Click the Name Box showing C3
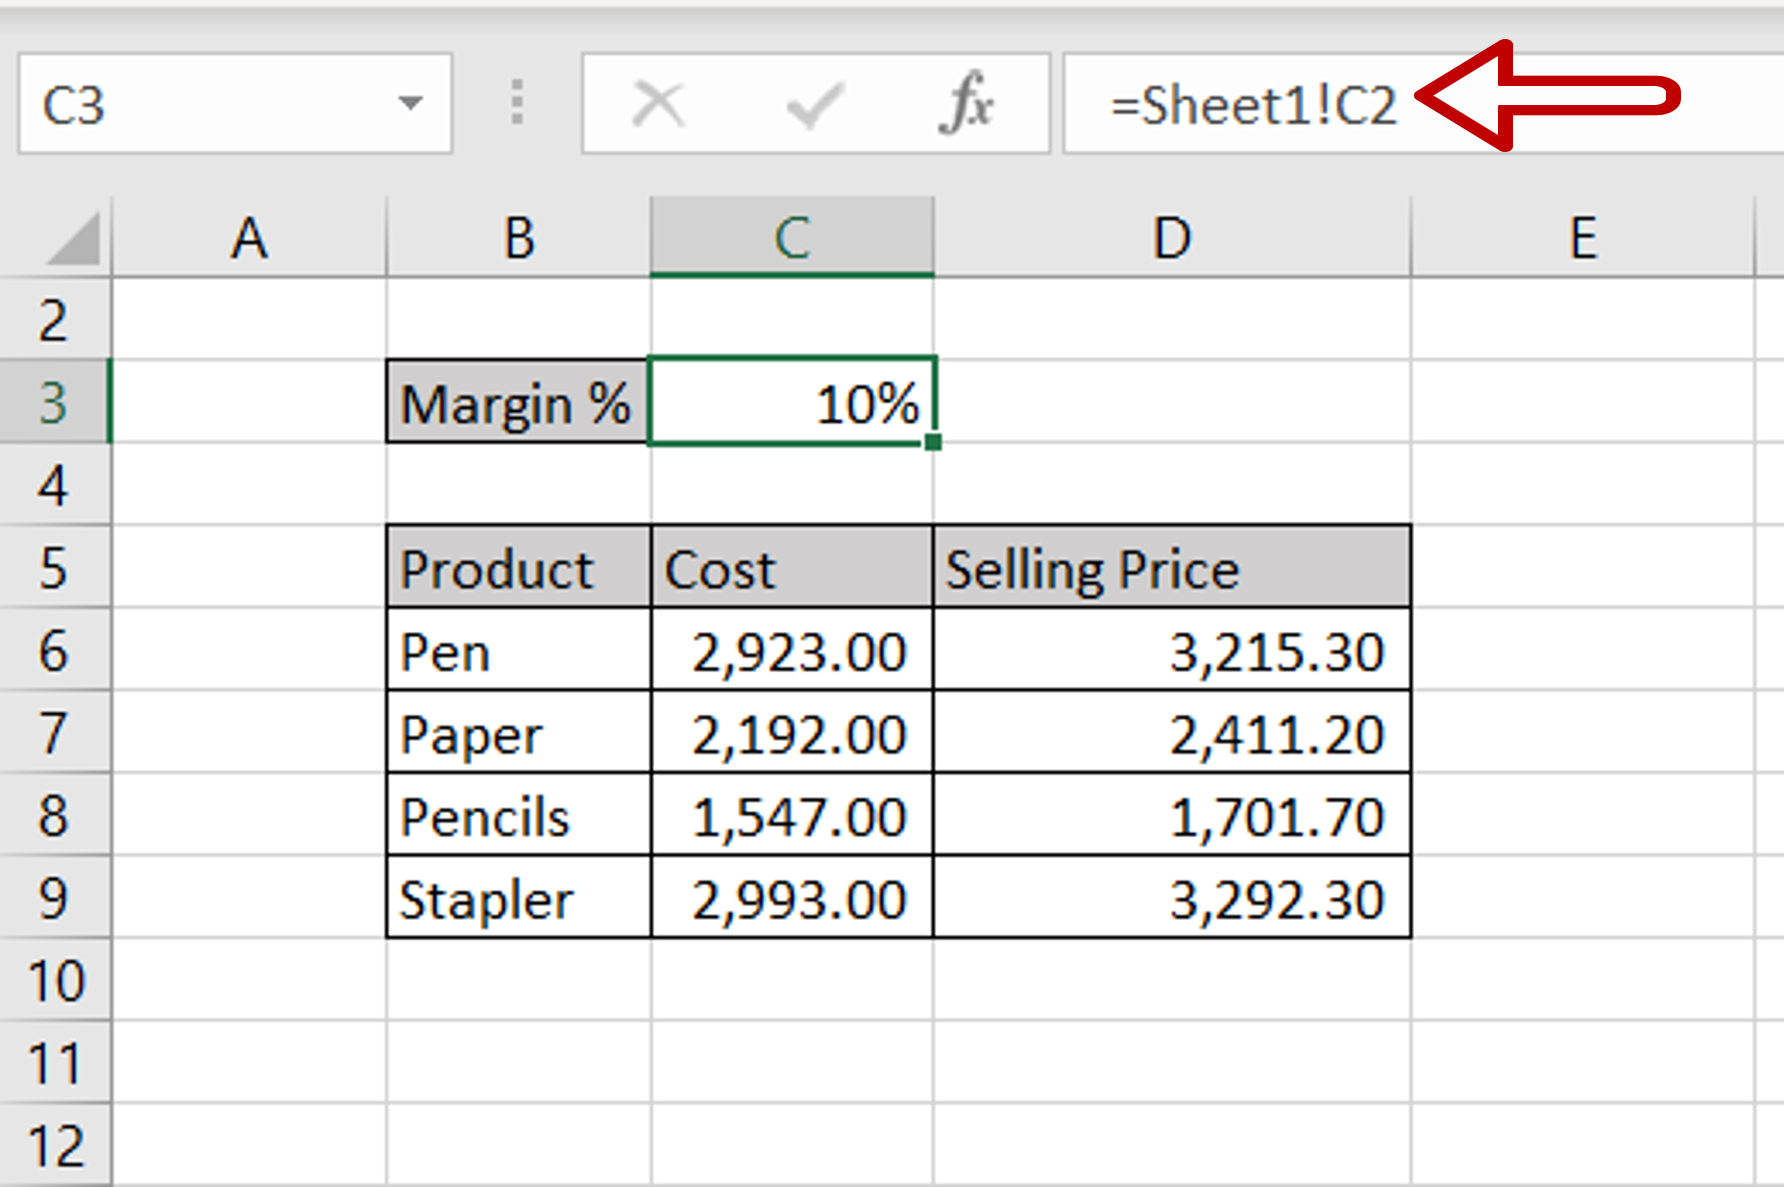Screen dimensions: 1784x1187 tap(235, 104)
